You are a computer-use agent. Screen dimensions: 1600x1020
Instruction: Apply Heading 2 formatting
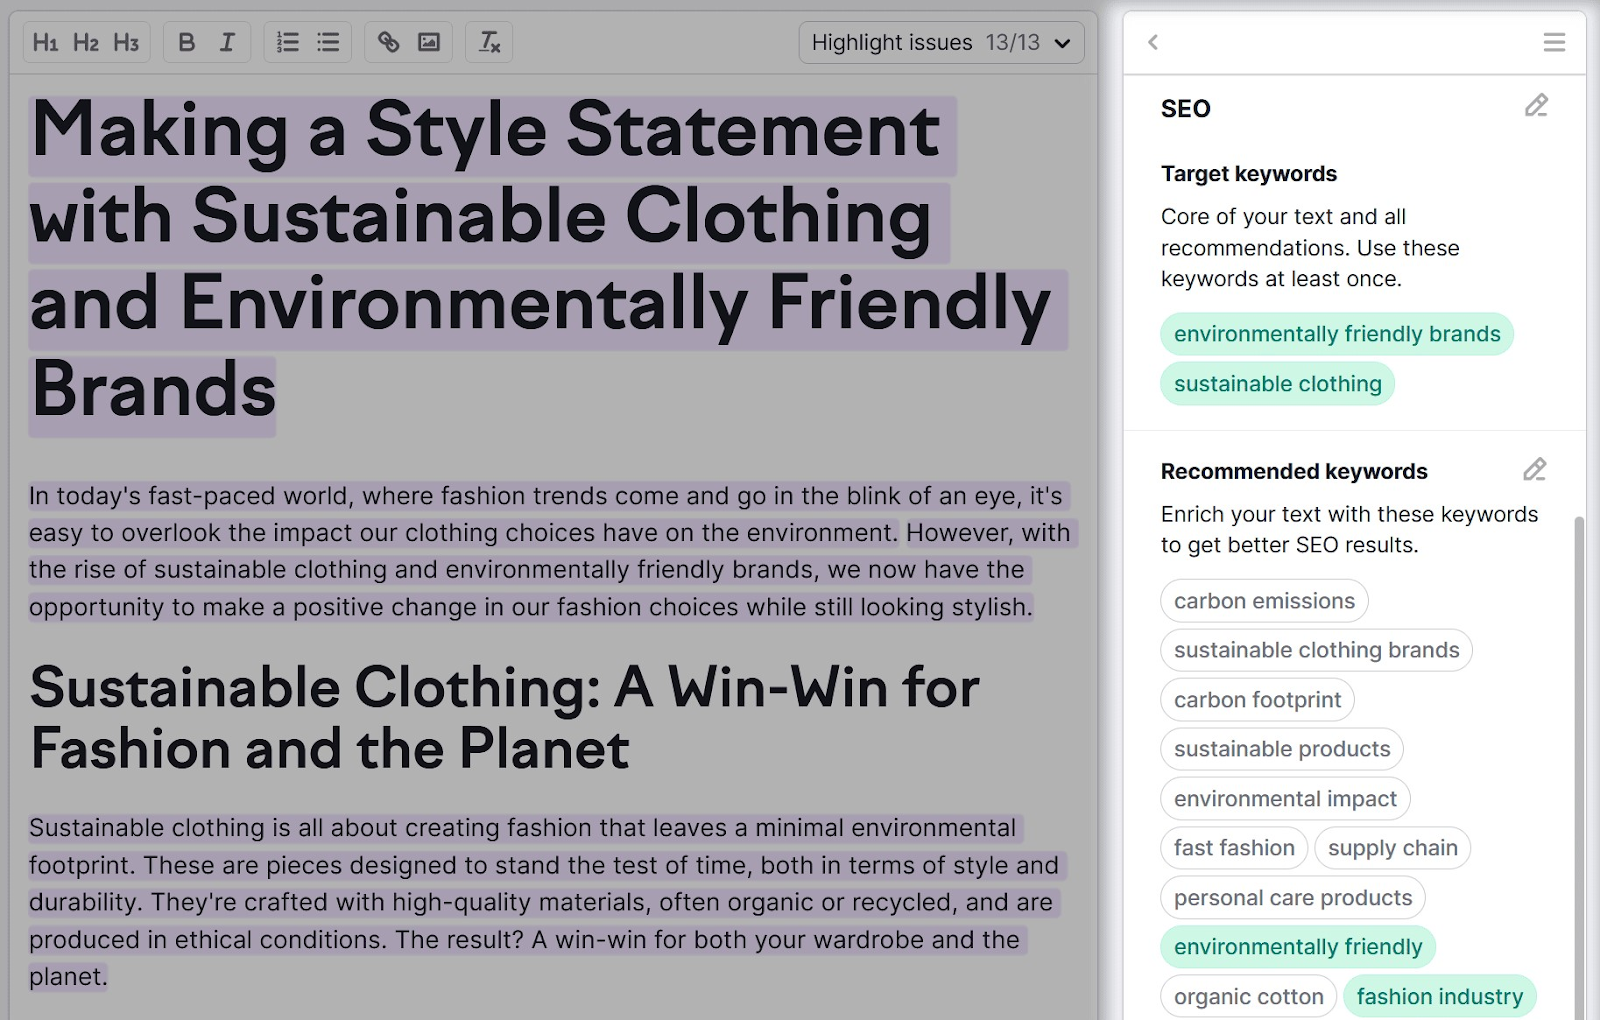point(86,42)
